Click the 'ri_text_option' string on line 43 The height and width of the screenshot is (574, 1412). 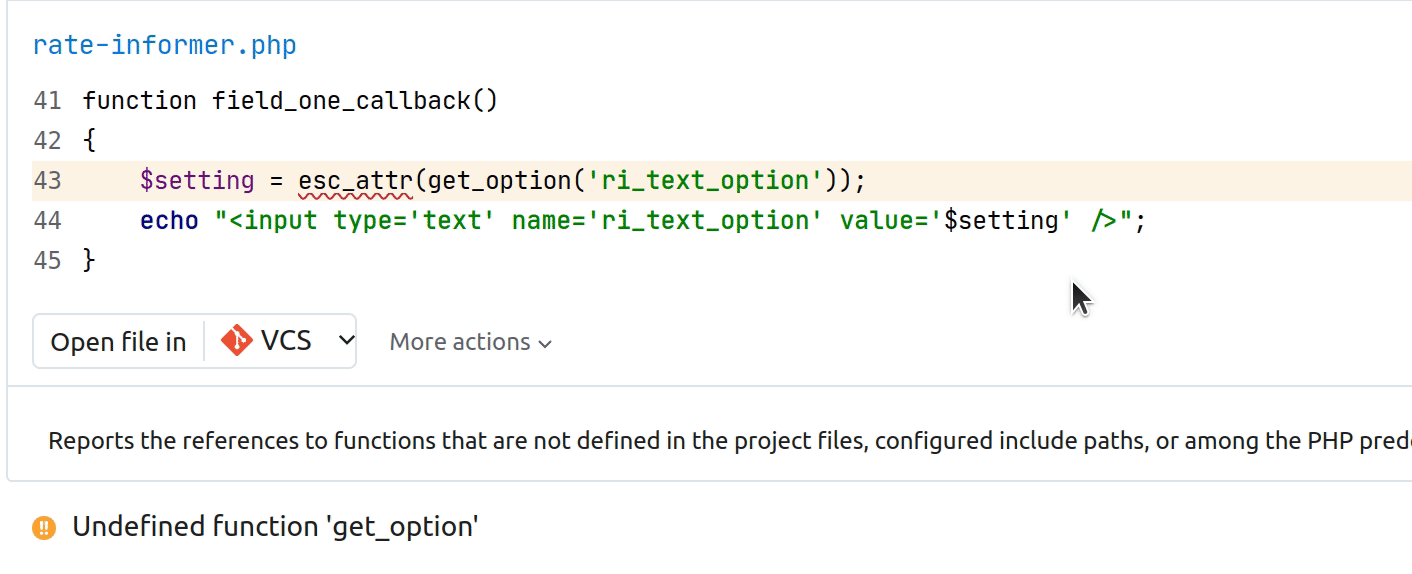pos(704,181)
